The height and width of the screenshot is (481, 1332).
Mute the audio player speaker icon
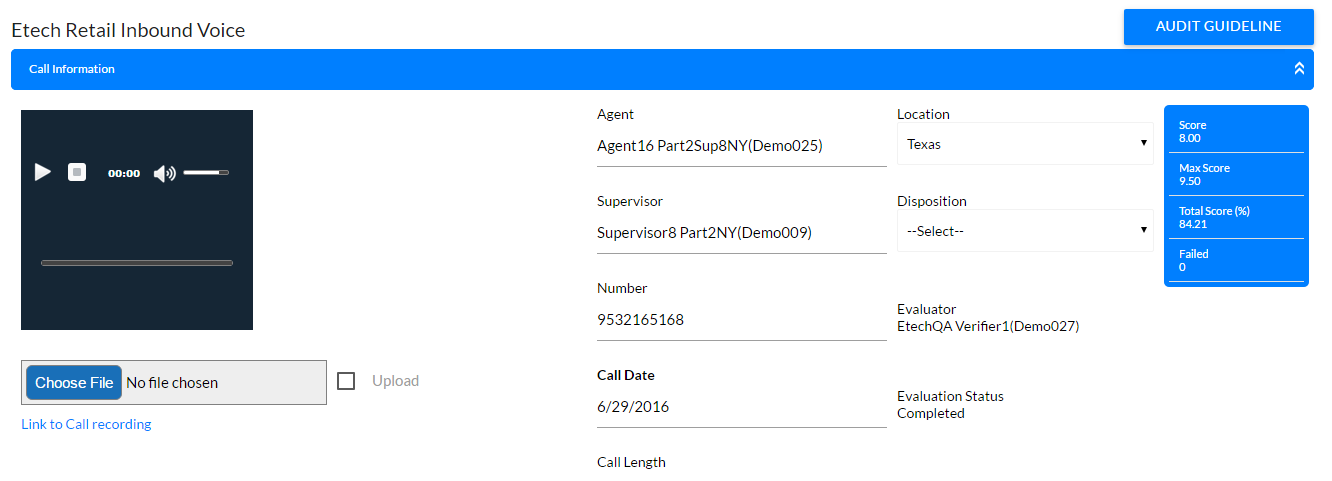(165, 173)
